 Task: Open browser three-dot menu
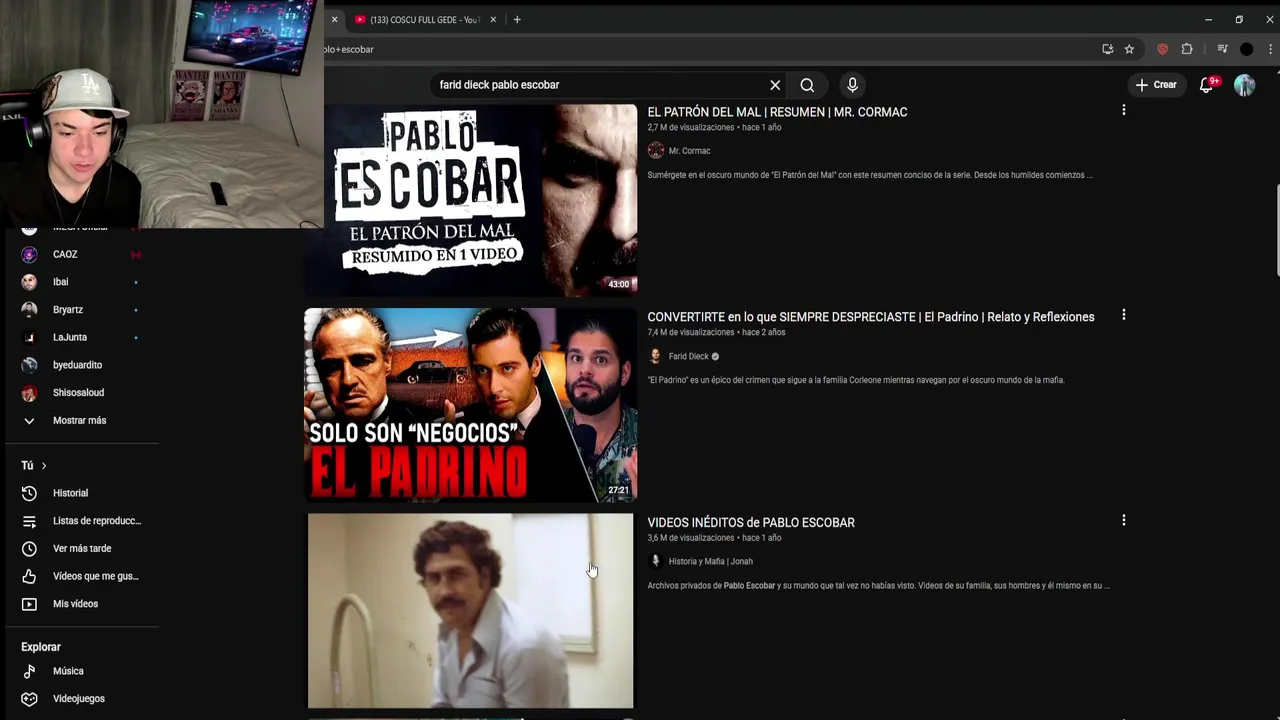tap(1269, 49)
